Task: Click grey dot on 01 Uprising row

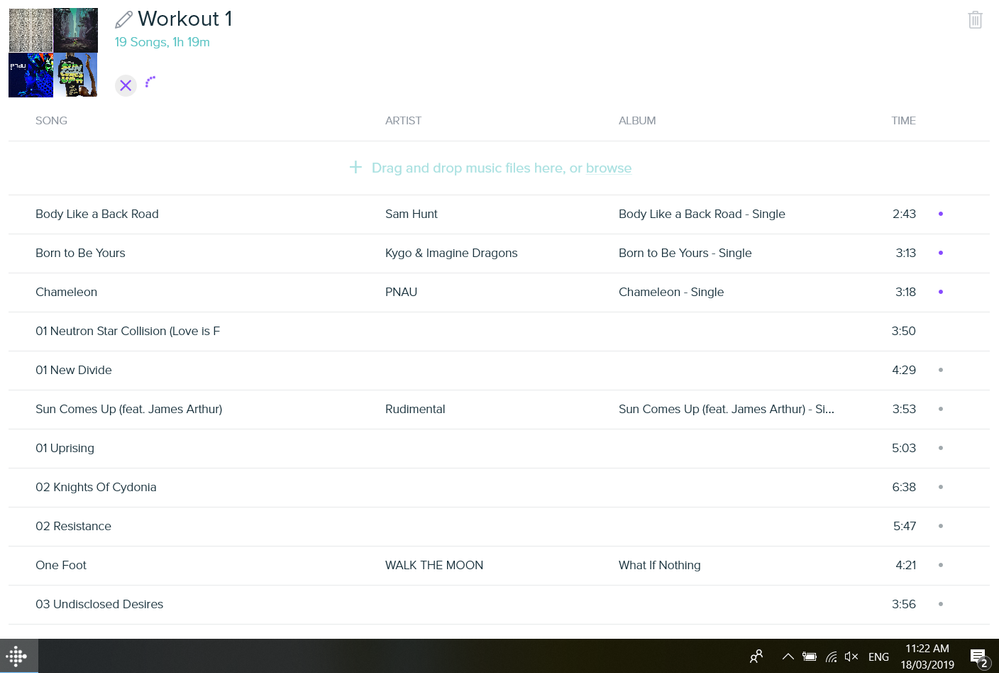Action: [940, 448]
